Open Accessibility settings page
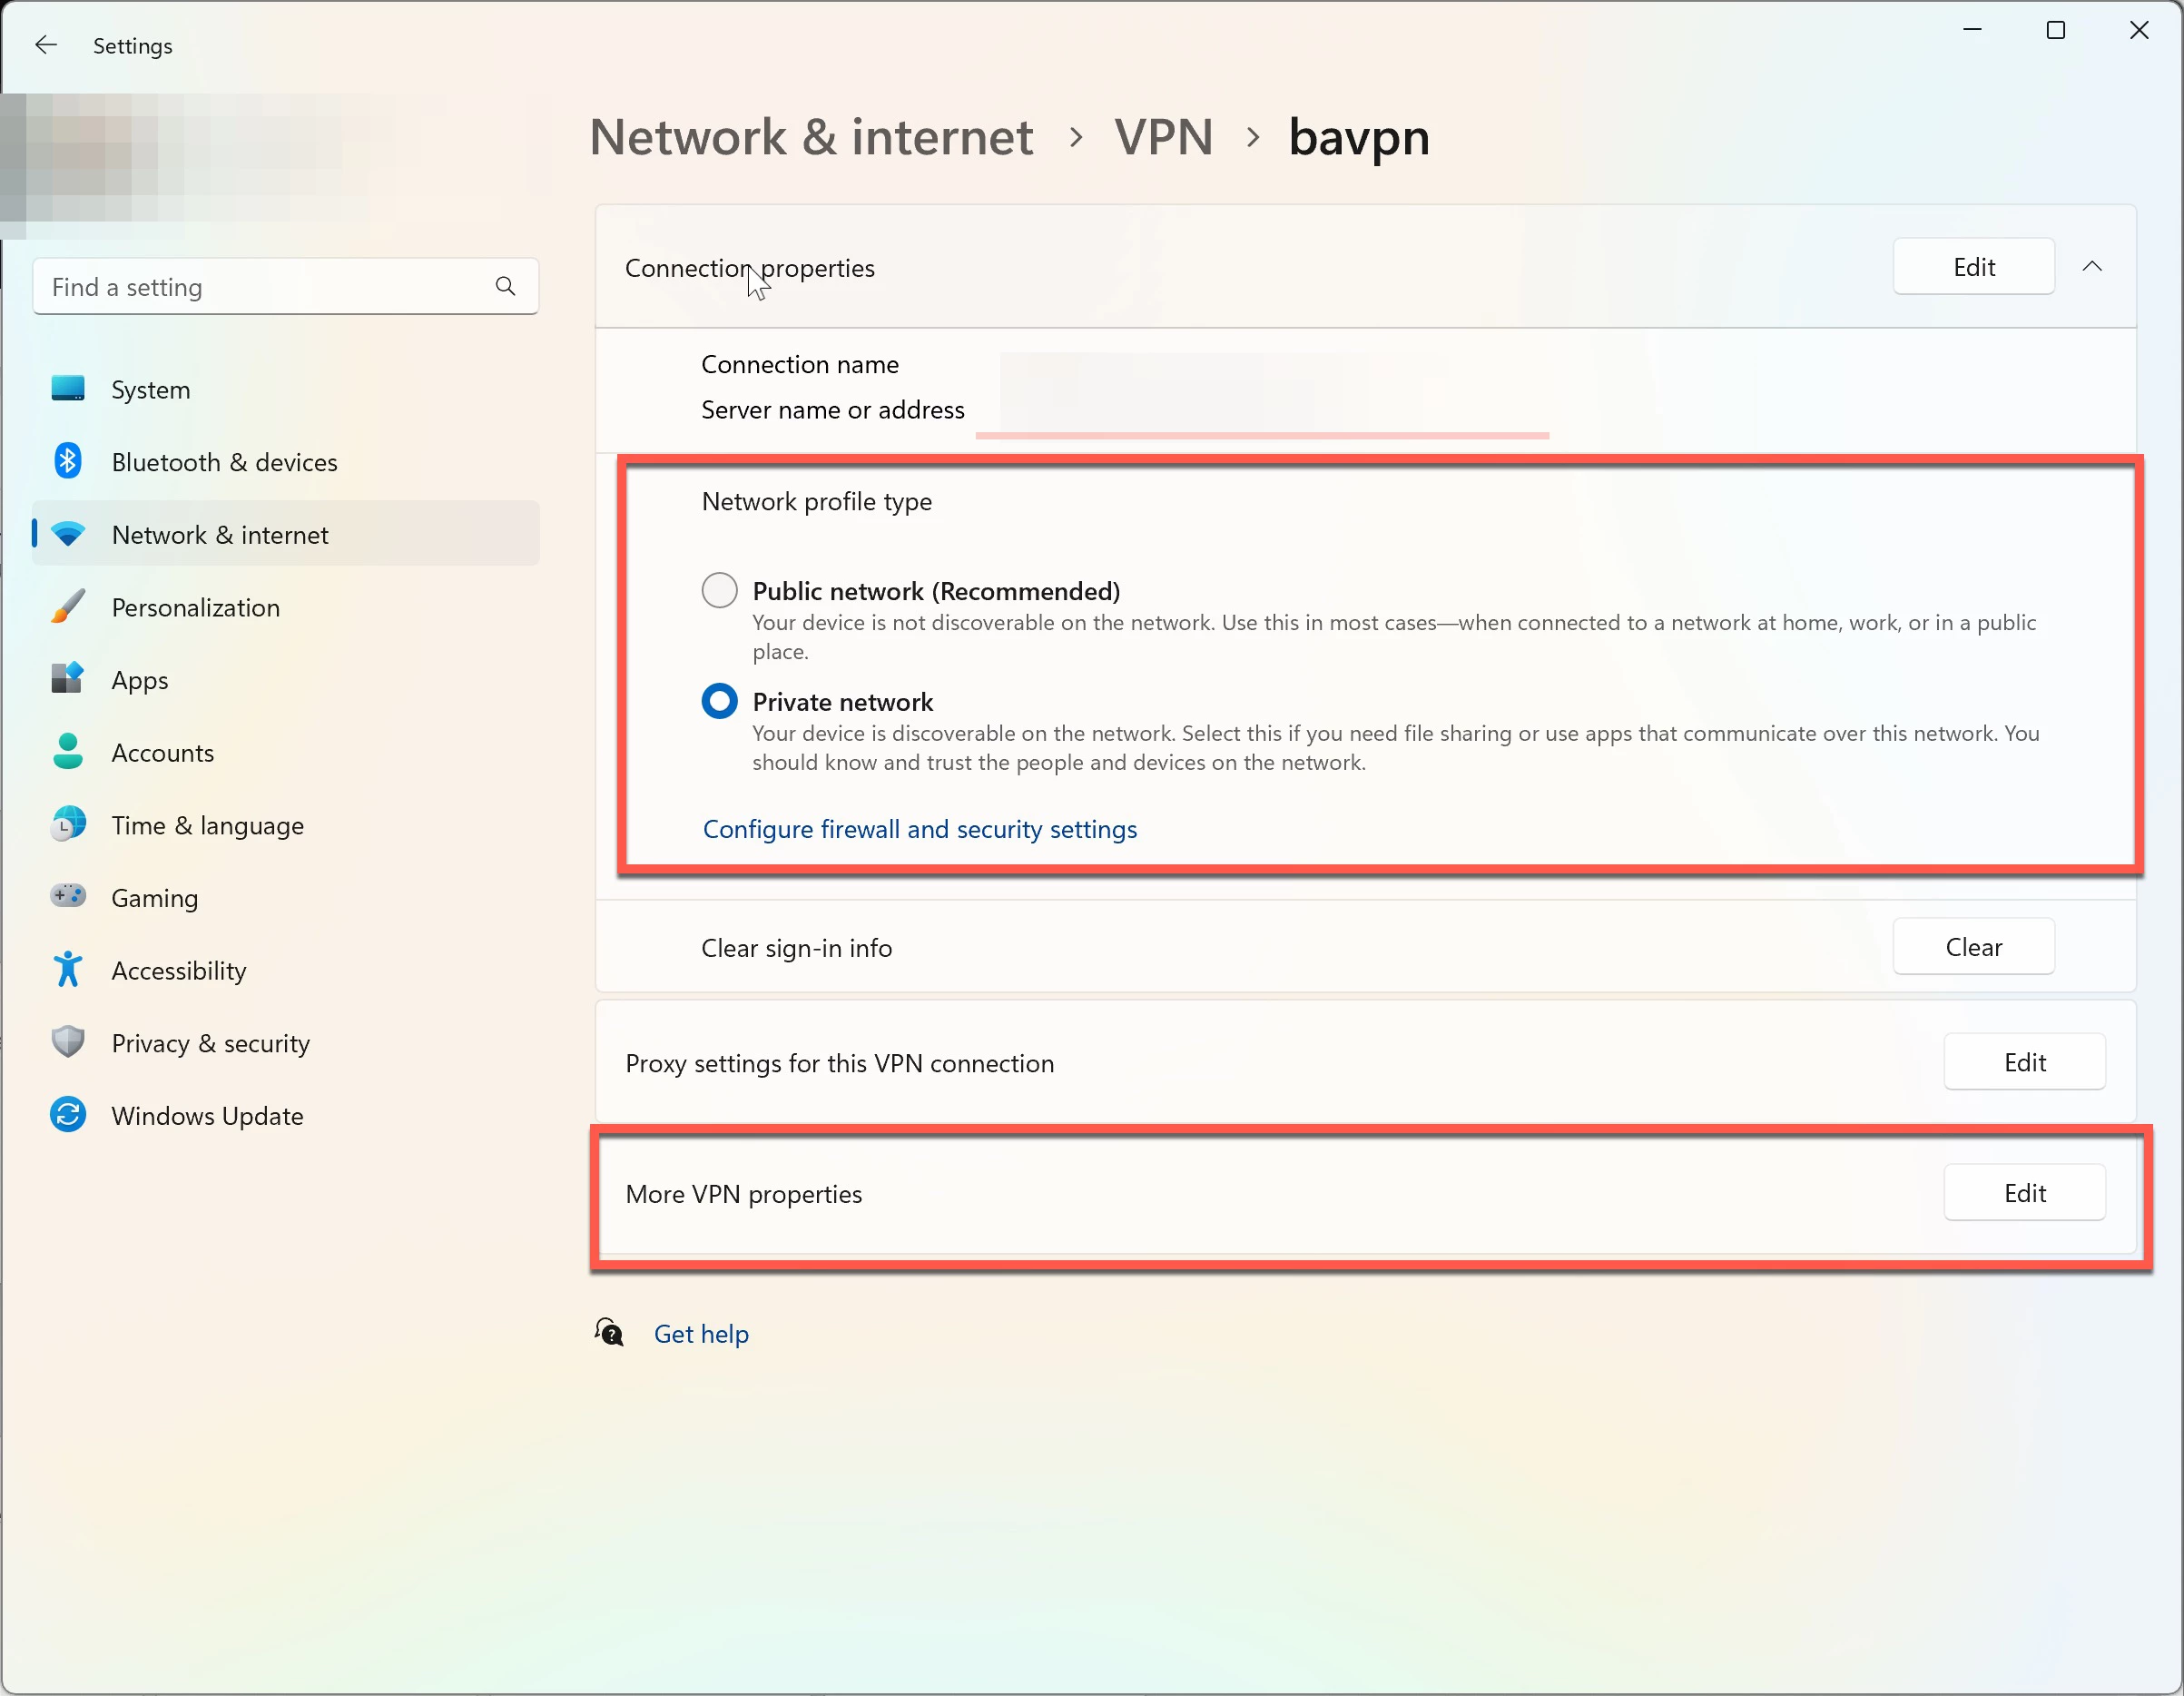This screenshot has width=2184, height=1696. tap(286, 971)
